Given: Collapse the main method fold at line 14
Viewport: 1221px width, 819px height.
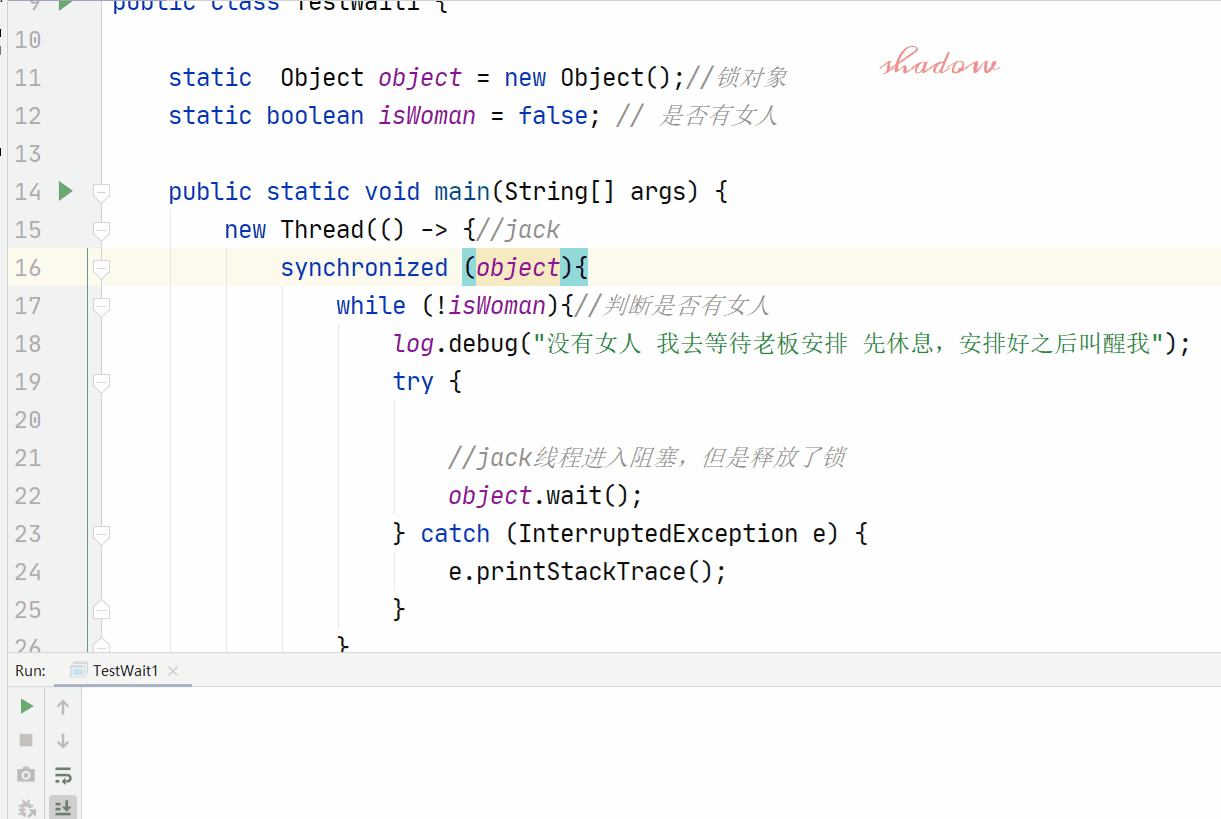Looking at the screenshot, I should click(x=100, y=191).
